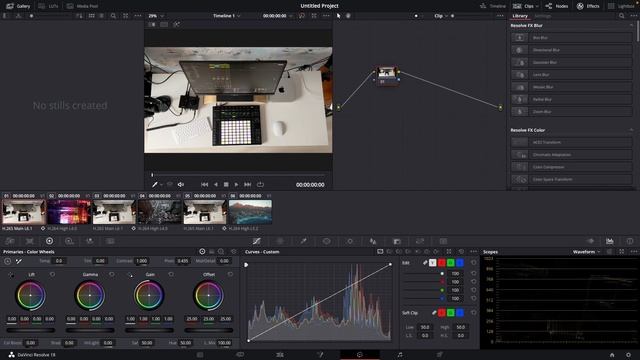Open the Keyframes palette icon
Screen dimensions: 640x360
pyautogui.click(x=590, y=241)
